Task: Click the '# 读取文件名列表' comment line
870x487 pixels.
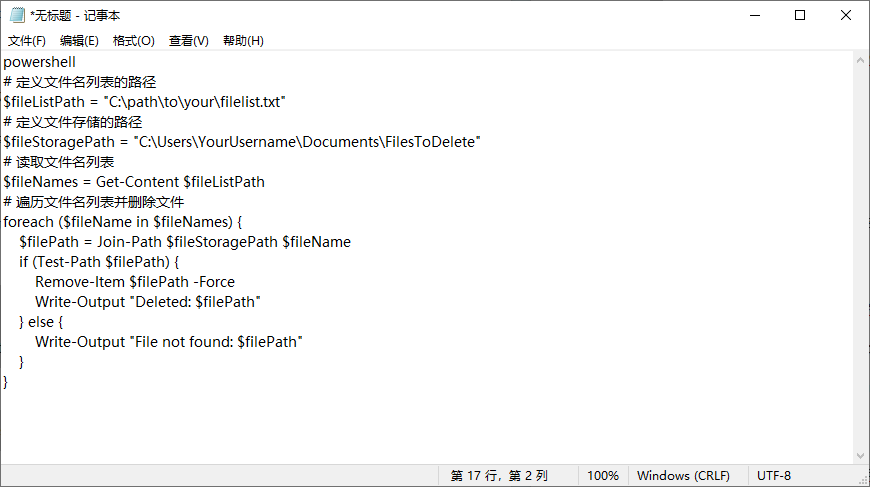Action: point(59,162)
